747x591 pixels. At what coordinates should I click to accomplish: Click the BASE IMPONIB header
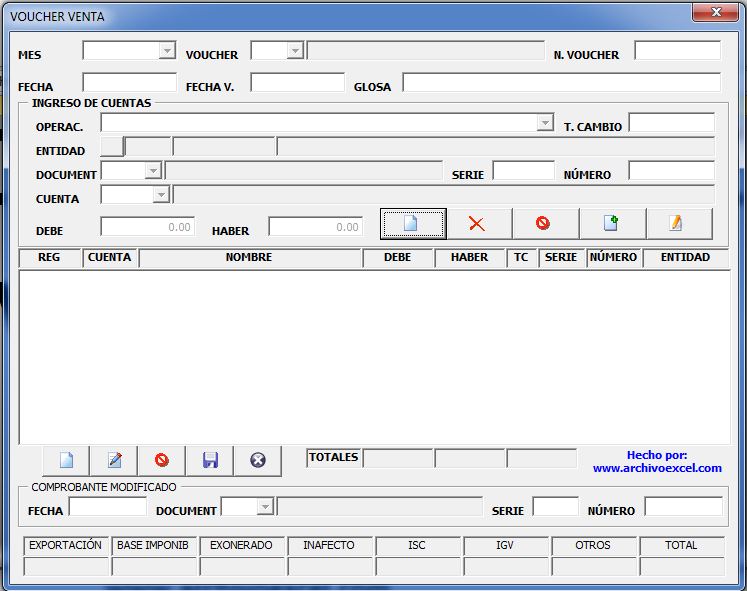point(153,546)
